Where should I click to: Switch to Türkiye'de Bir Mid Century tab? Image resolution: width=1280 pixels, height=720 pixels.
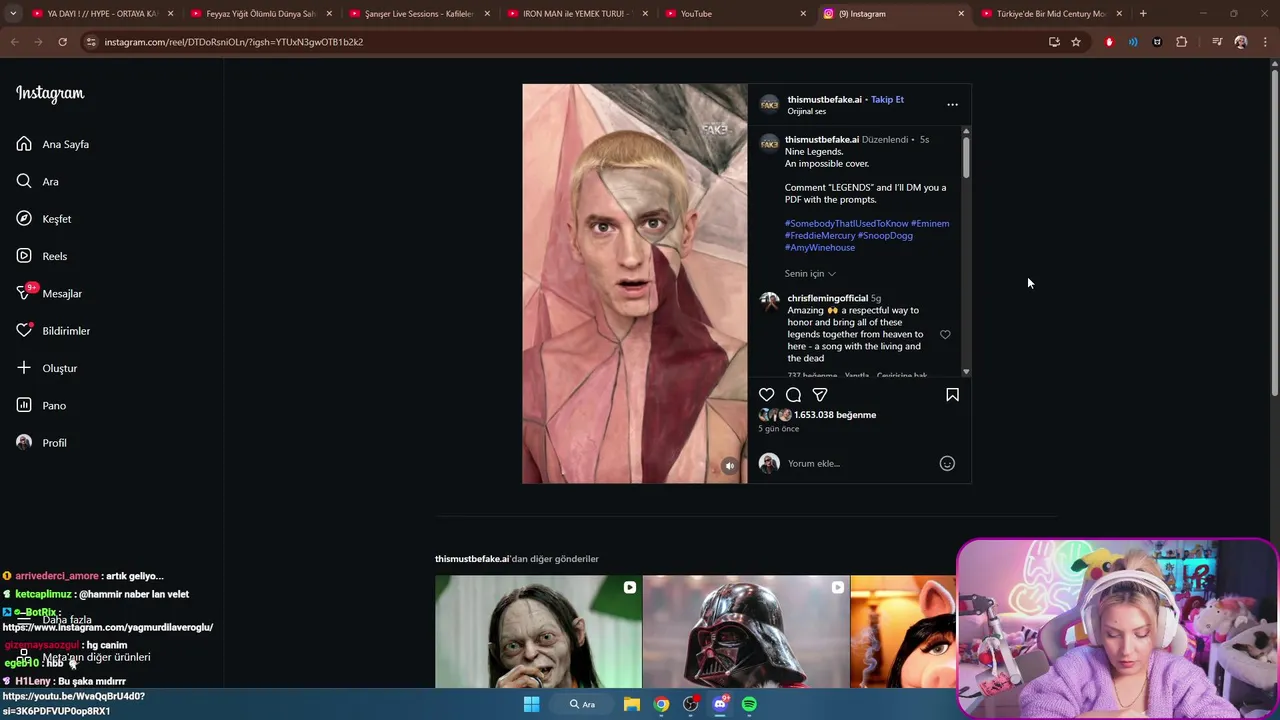pos(1052,14)
